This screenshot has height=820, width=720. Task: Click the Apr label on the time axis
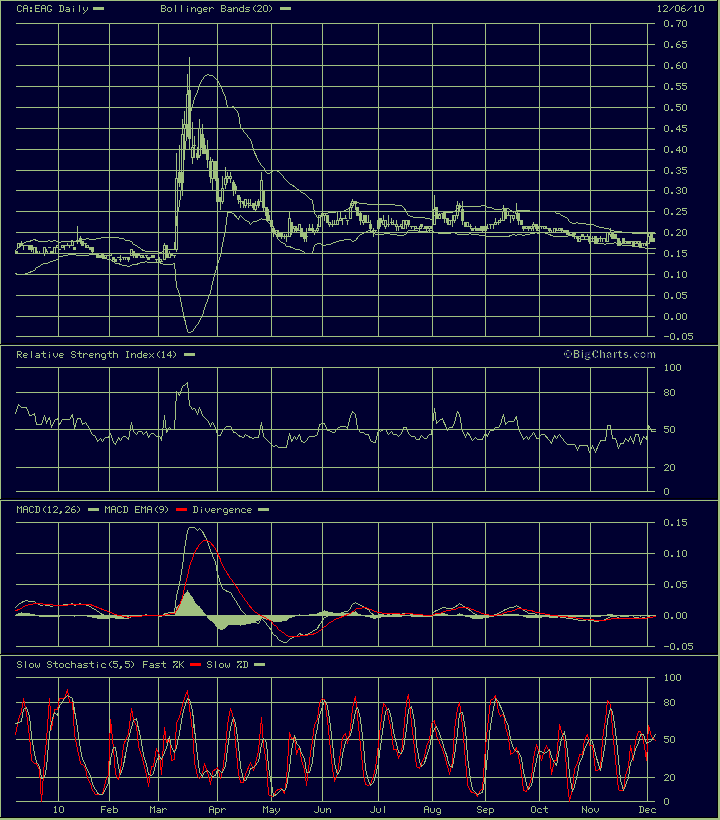tap(217, 811)
